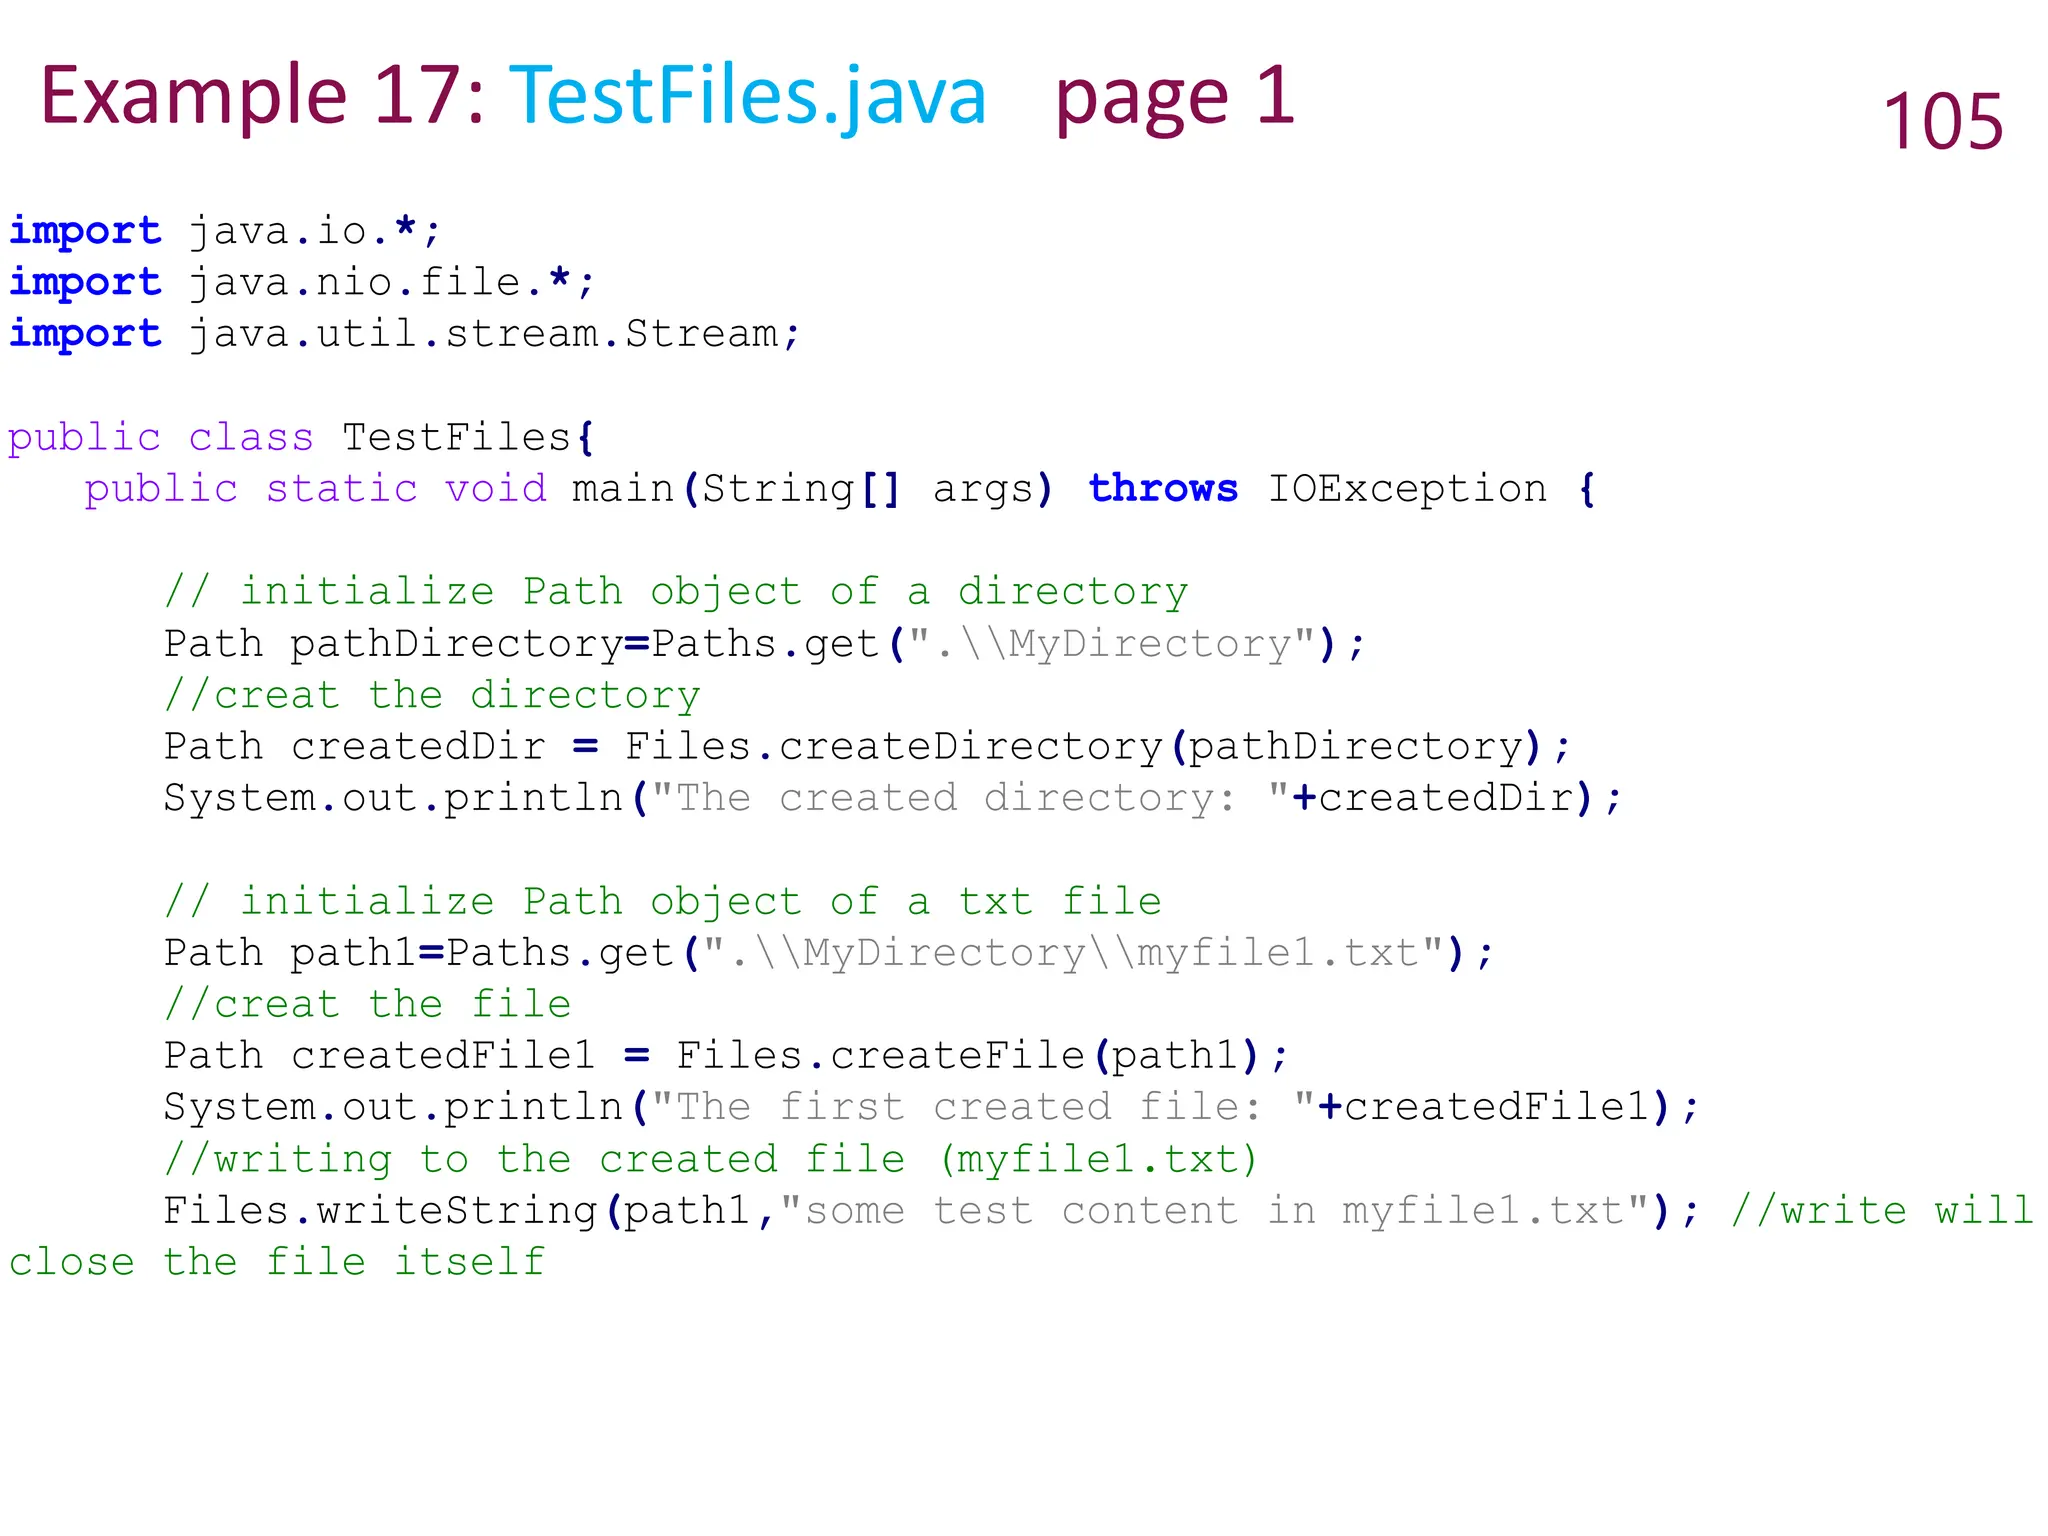Click comment "//writing to the created file (myfile1.txt)"
The width and height of the screenshot is (2048, 1536).
click(x=711, y=1159)
